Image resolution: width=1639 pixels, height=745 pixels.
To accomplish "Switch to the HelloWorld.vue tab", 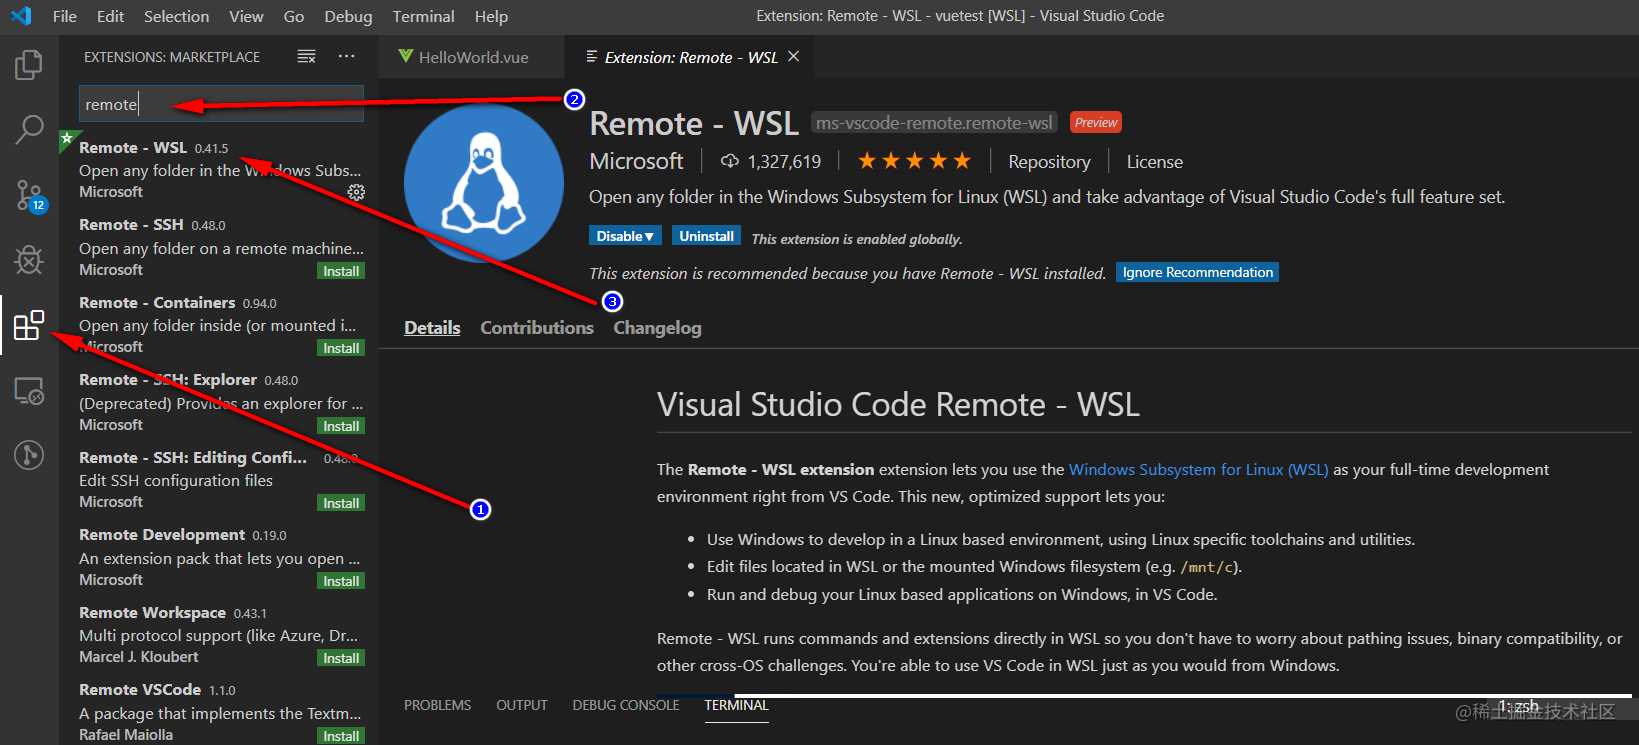I will tap(472, 57).
